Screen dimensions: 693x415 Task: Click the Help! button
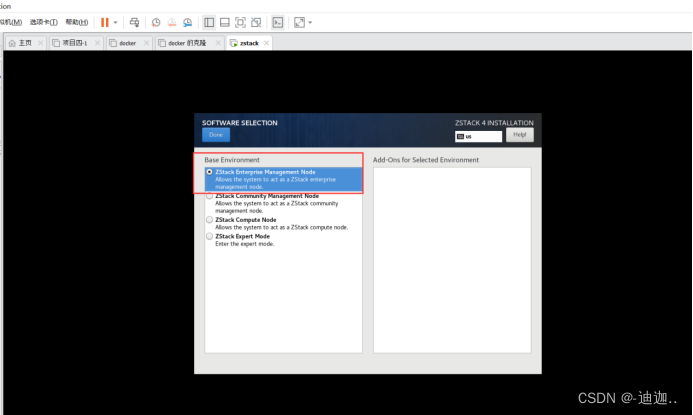coord(520,135)
